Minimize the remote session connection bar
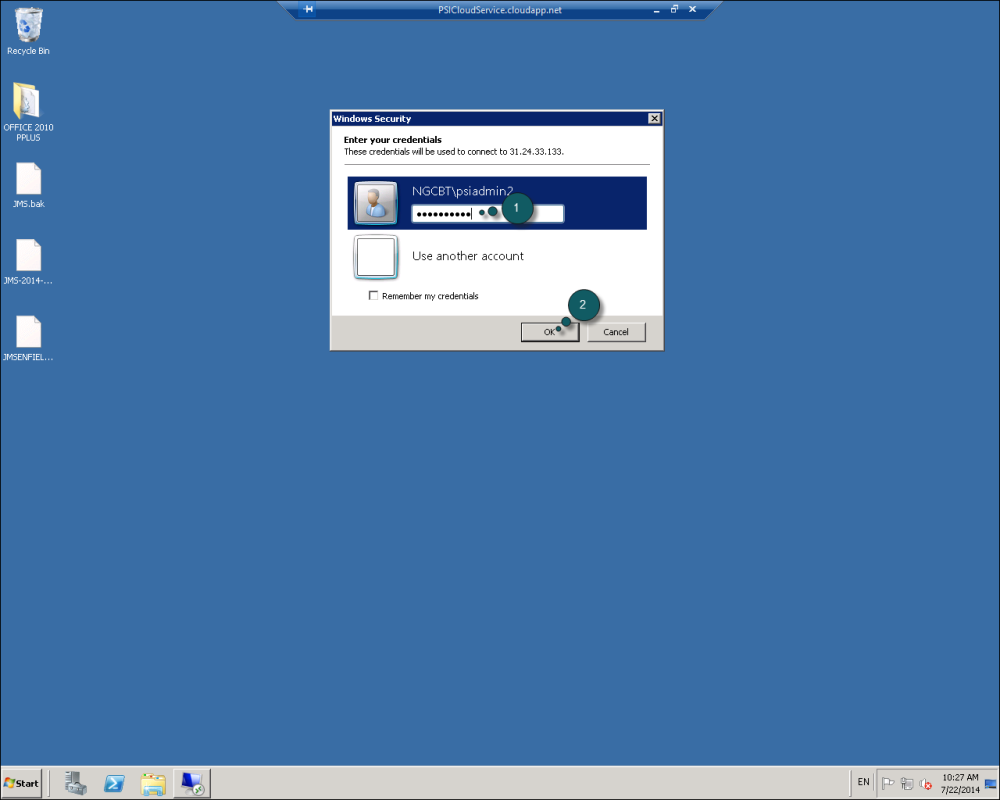 (656, 10)
